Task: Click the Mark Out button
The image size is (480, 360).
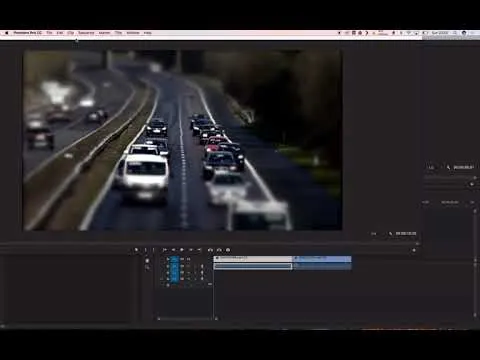Action: (x=154, y=250)
